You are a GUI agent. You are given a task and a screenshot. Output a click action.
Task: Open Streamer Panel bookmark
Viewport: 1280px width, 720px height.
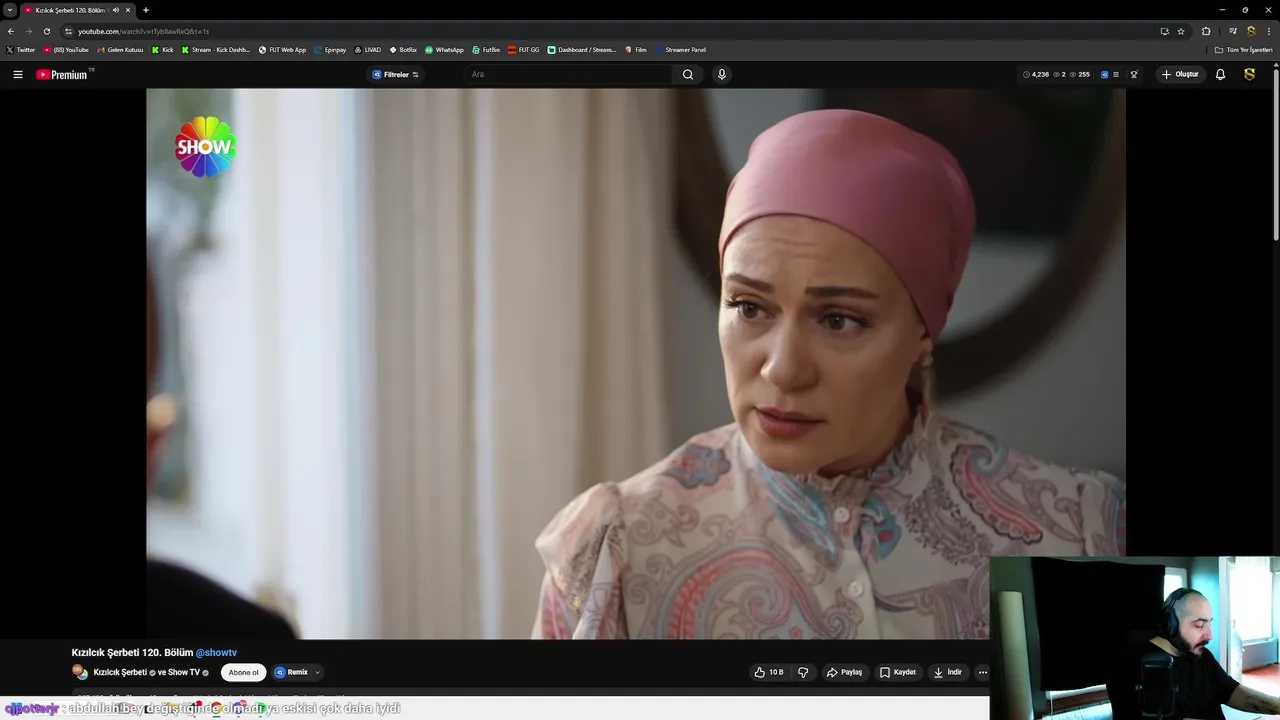pyautogui.click(x=681, y=49)
